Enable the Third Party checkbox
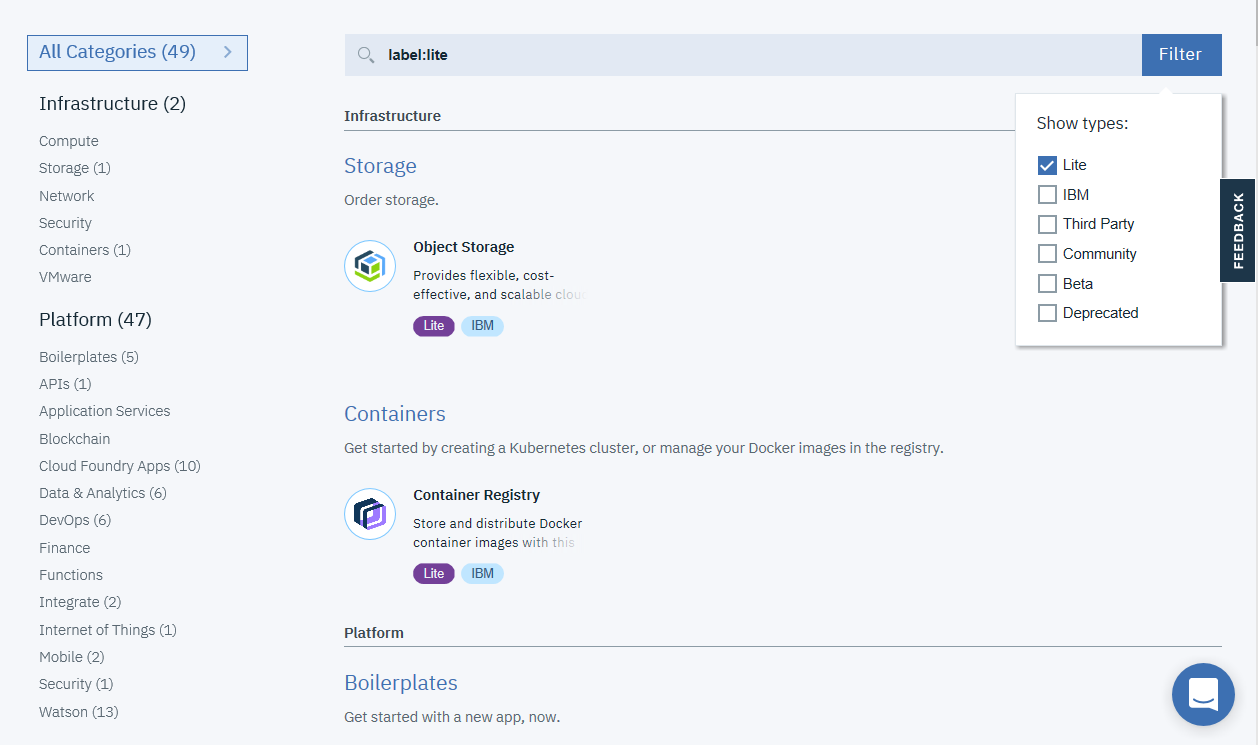Viewport: 1258px width, 745px height. click(x=1047, y=224)
